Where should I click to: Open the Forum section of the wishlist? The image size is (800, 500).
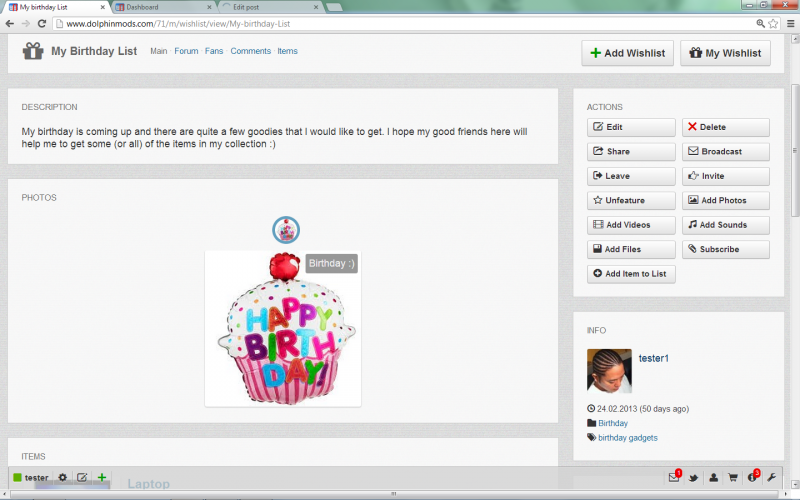(x=186, y=51)
